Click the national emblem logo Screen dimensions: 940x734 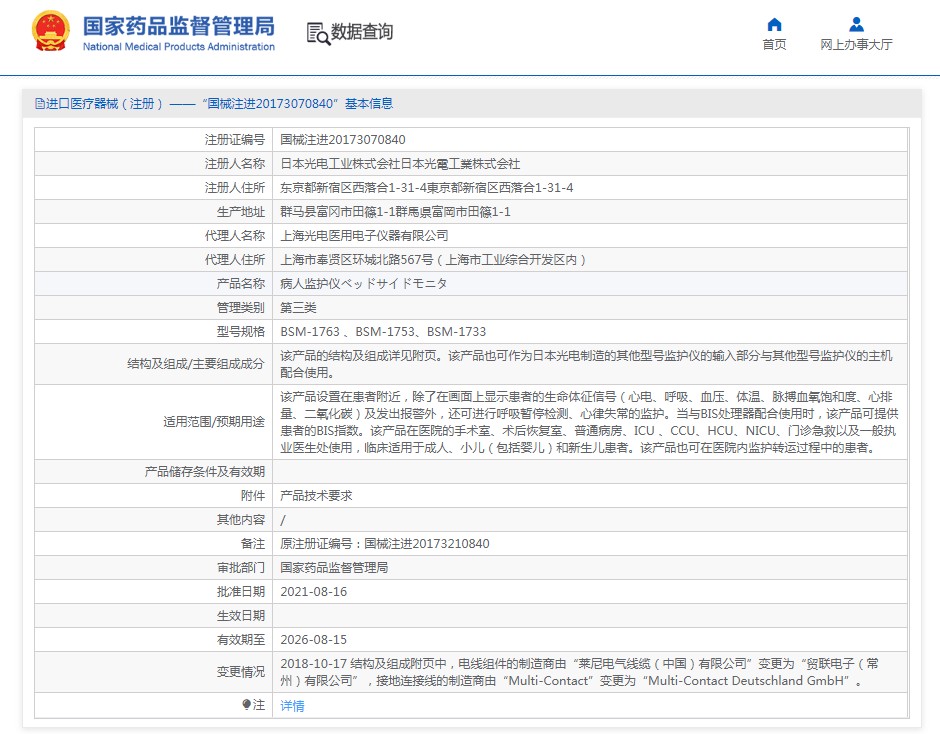tap(50, 31)
